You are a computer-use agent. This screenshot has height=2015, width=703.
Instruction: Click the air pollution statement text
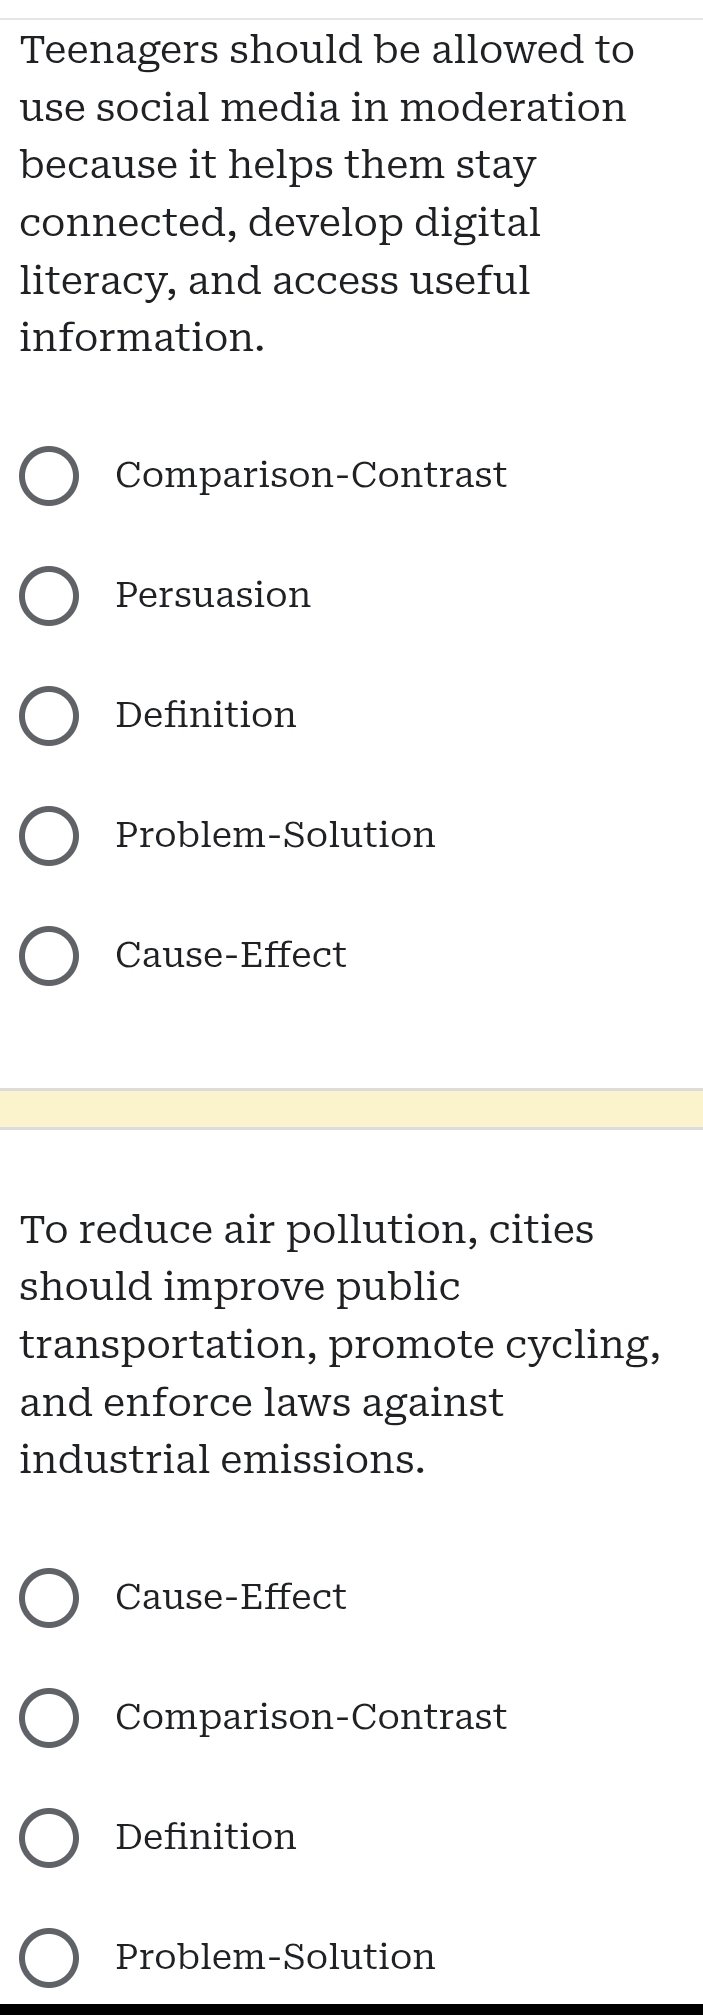point(340,1345)
